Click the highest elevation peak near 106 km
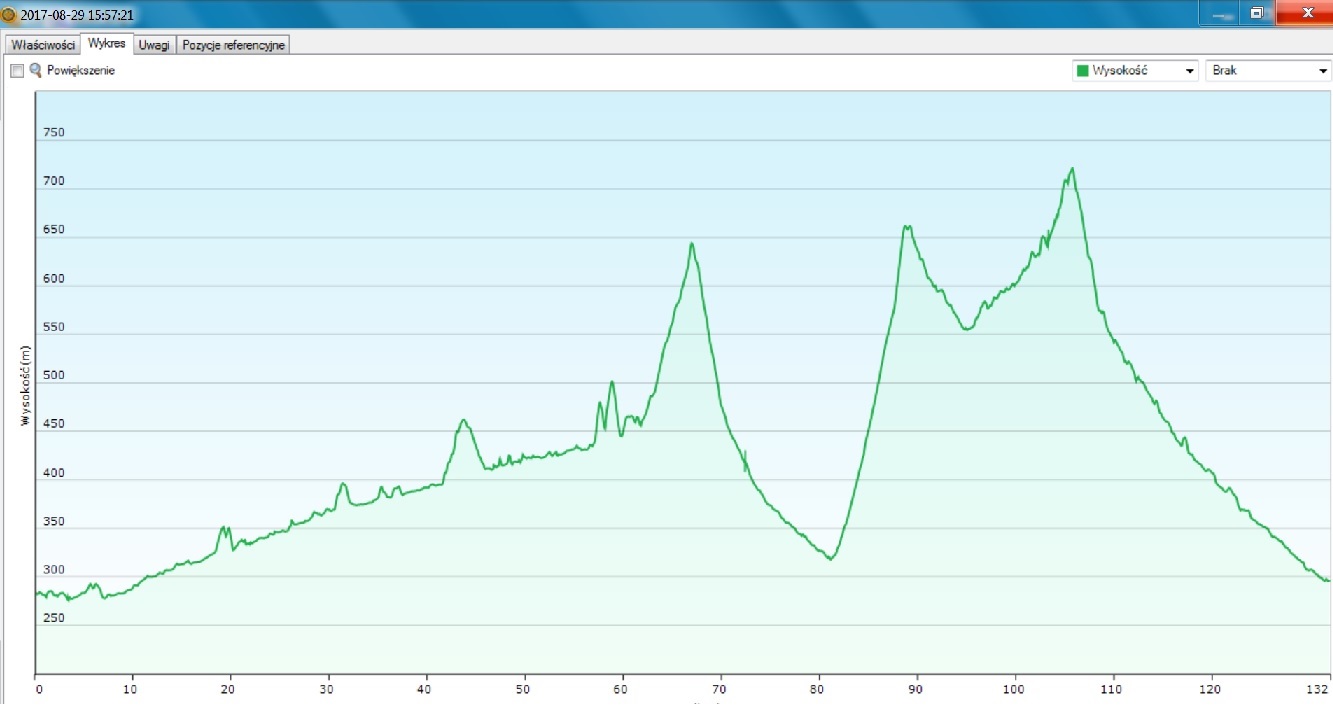The image size is (1333, 707). point(1072,169)
